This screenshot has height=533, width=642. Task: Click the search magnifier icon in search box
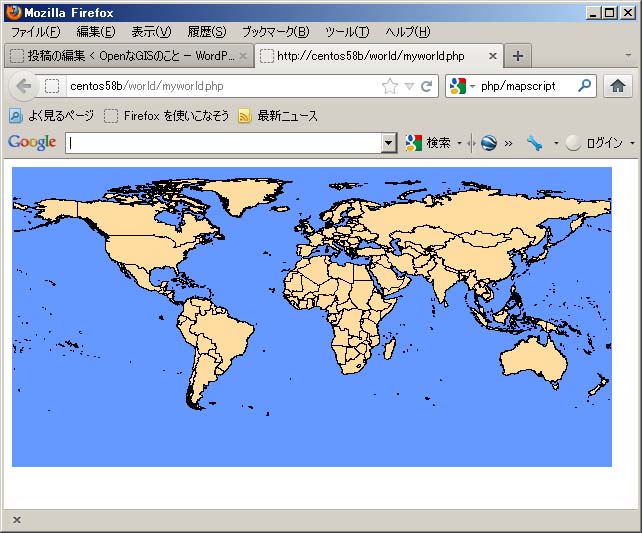tap(584, 86)
